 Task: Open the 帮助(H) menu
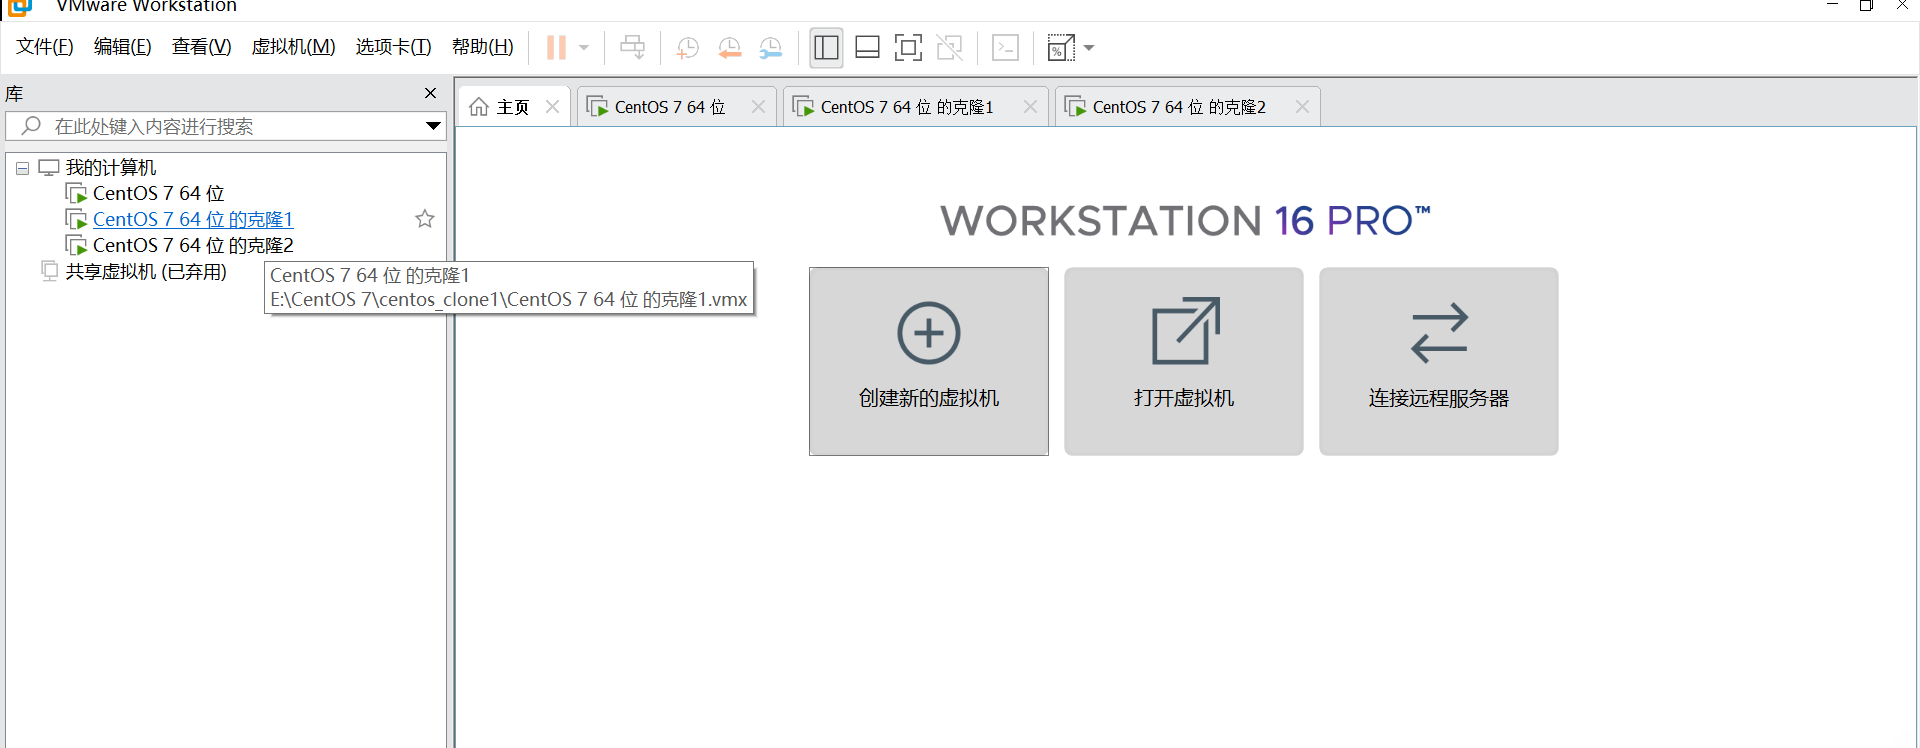click(x=482, y=47)
